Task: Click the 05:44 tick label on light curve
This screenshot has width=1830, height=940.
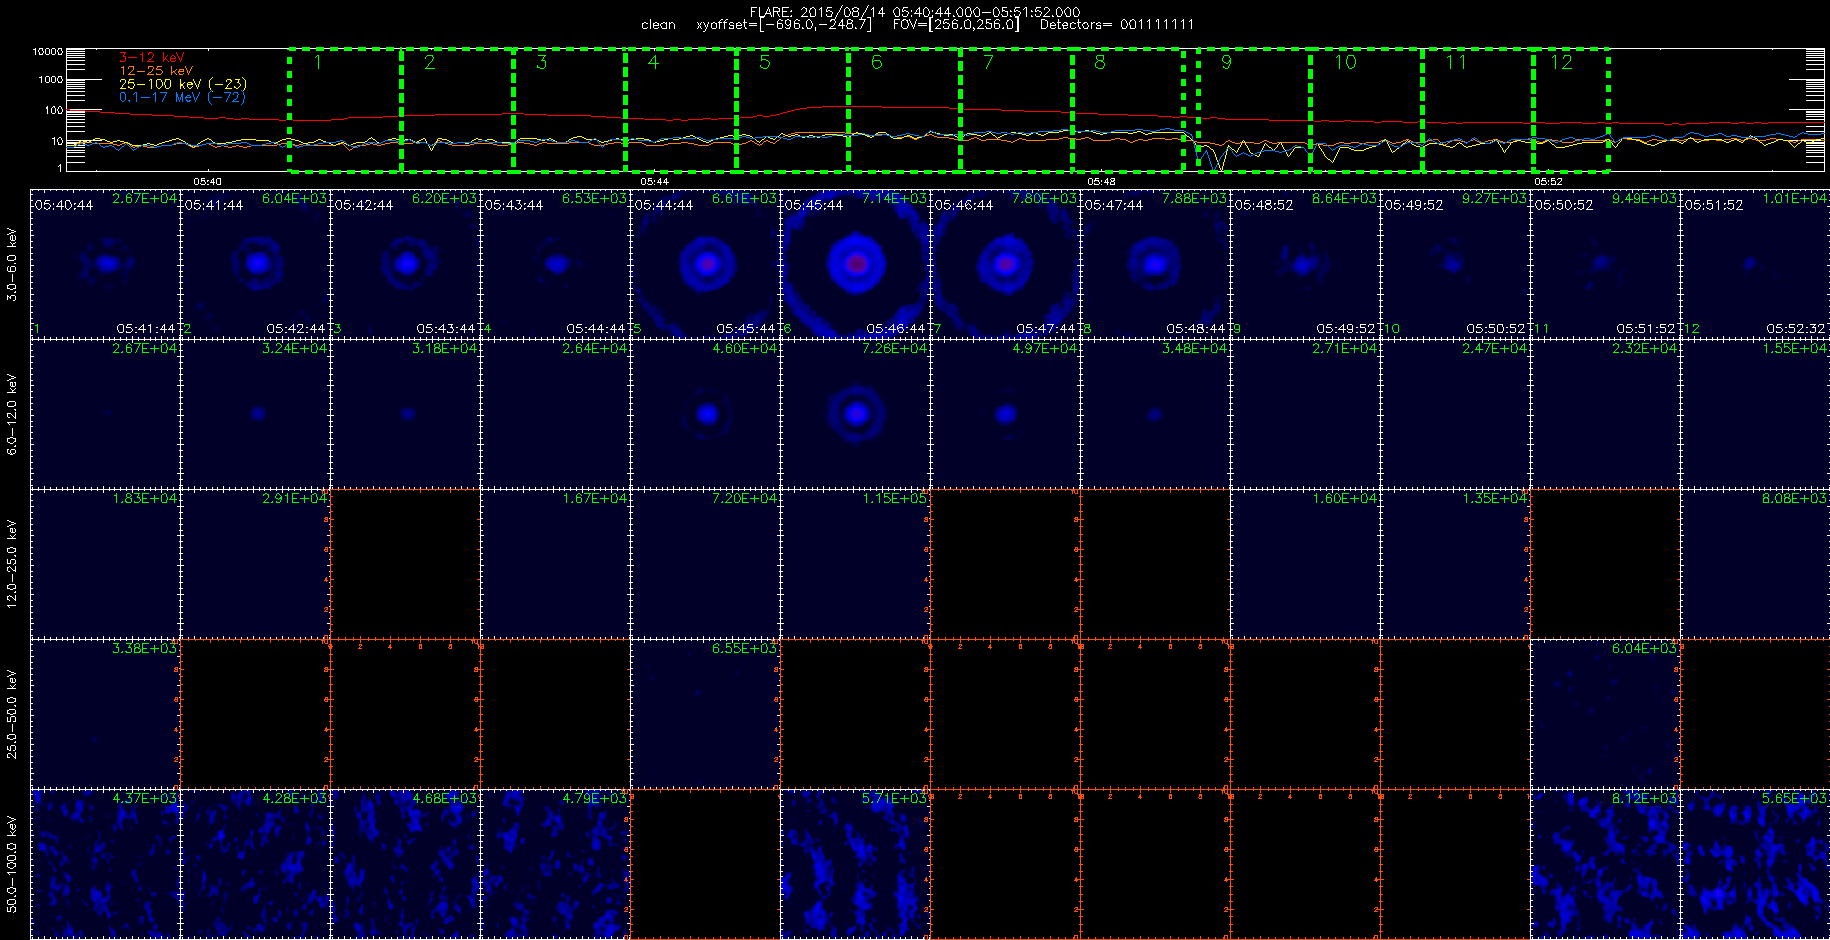Action: pos(654,182)
